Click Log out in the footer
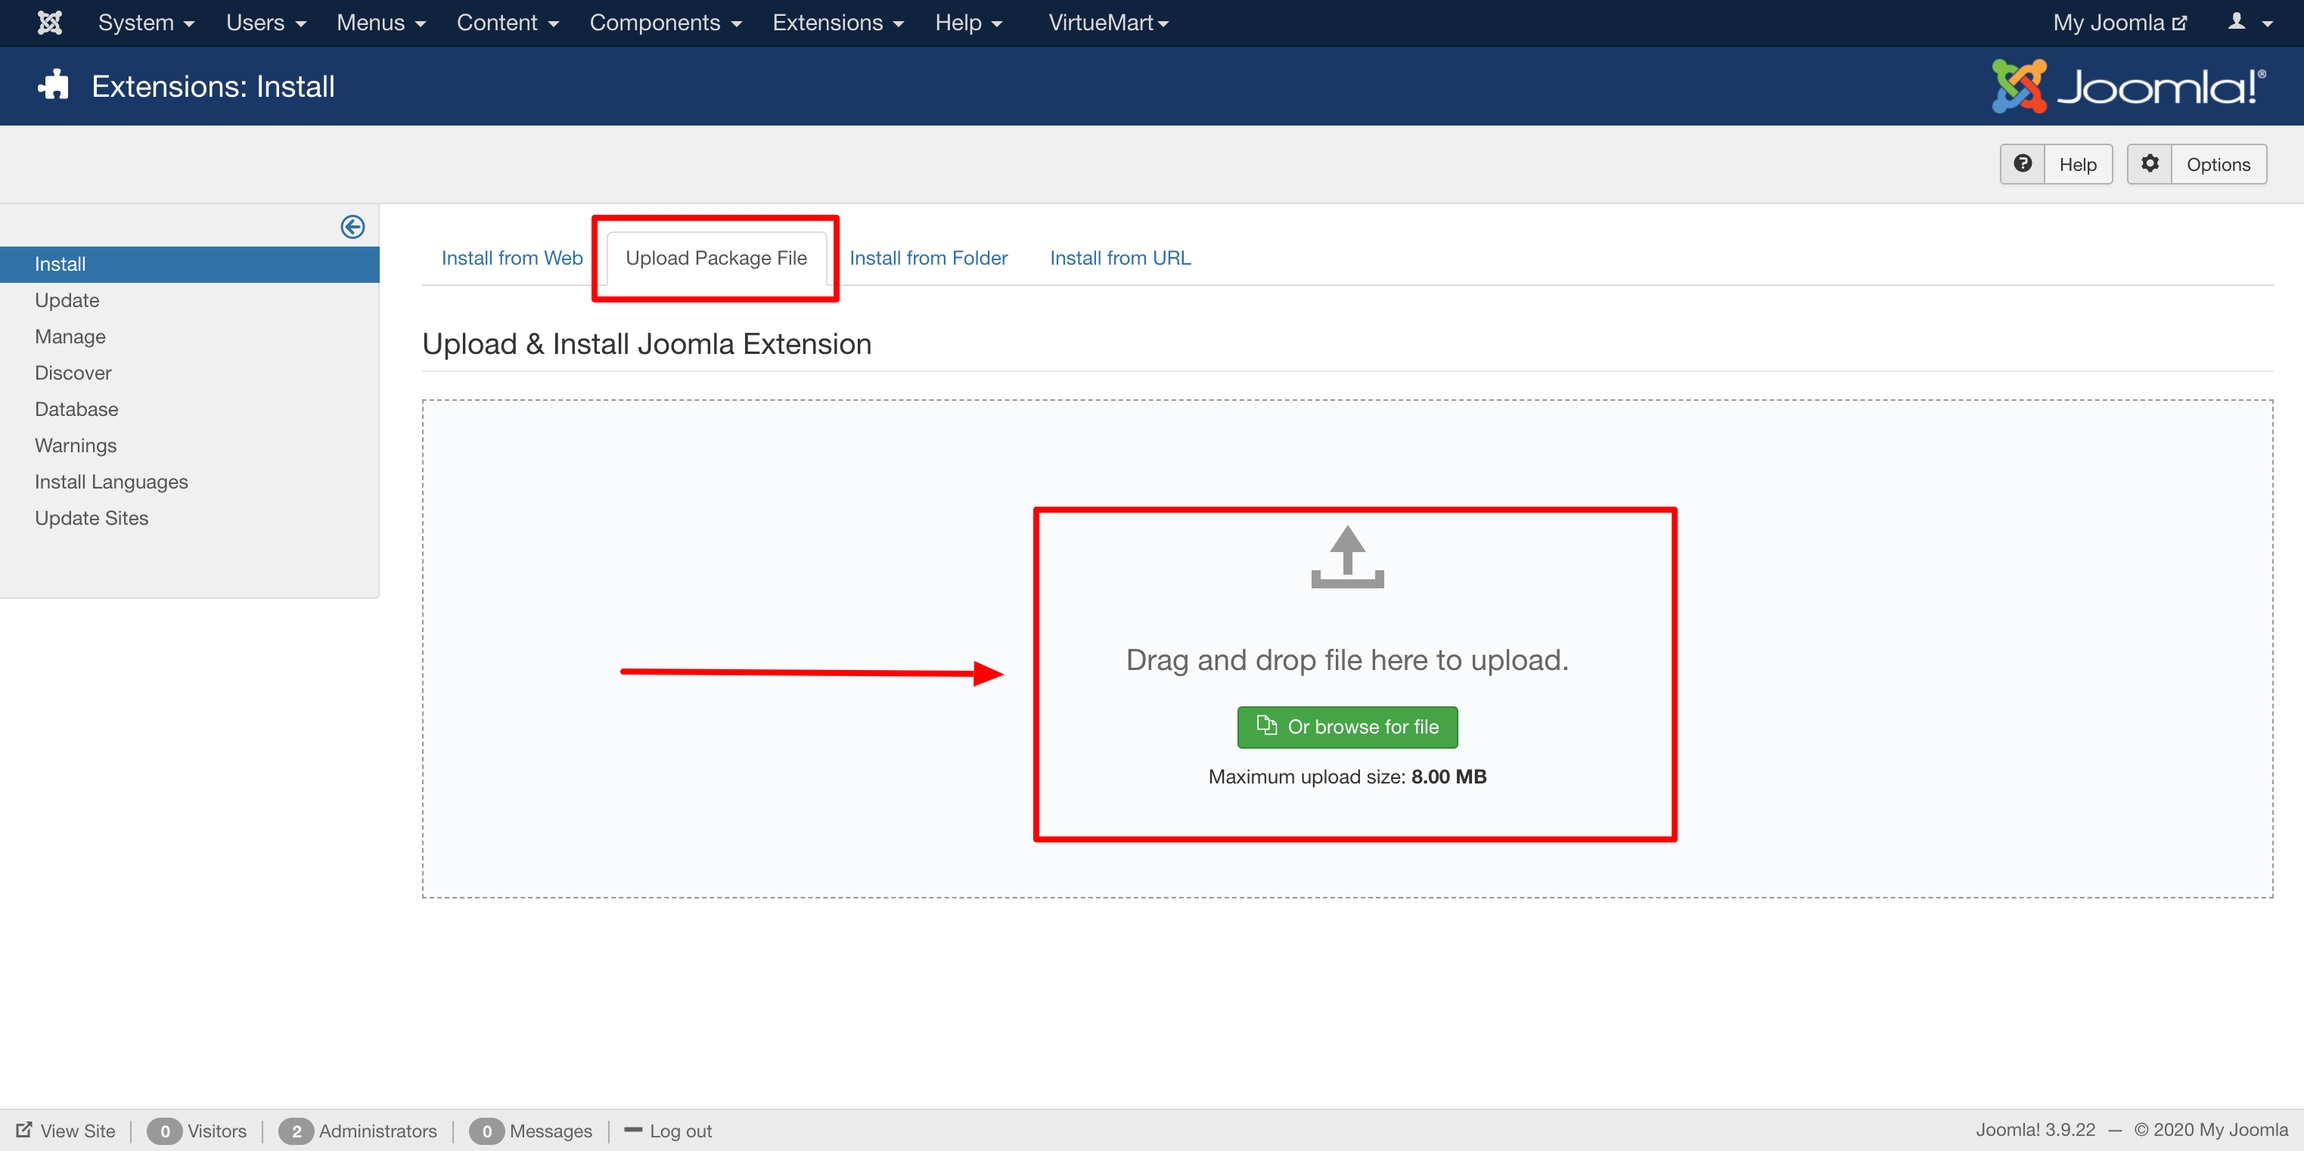The height and width of the screenshot is (1151, 2304). click(680, 1131)
